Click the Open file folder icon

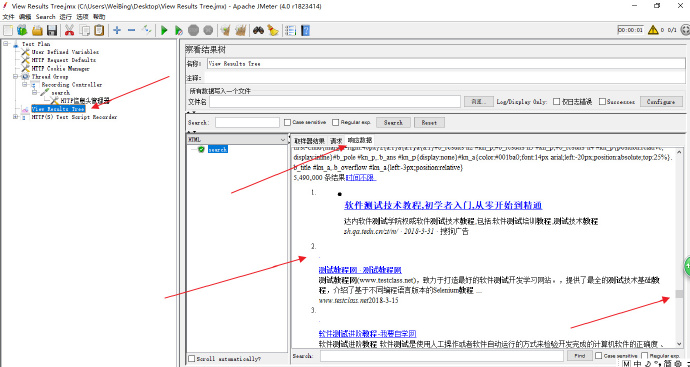(x=37, y=30)
